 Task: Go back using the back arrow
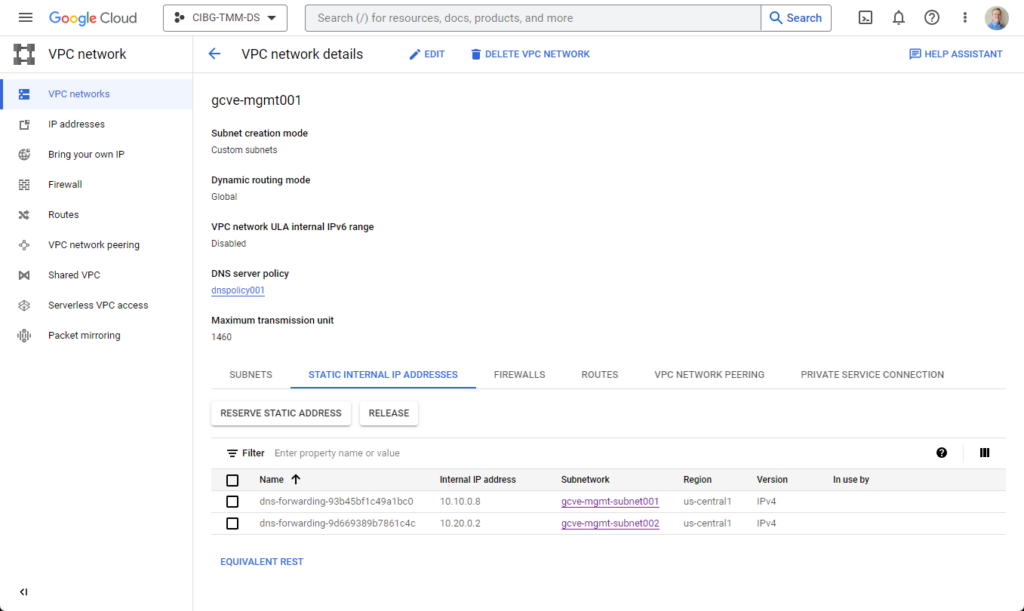(x=214, y=54)
